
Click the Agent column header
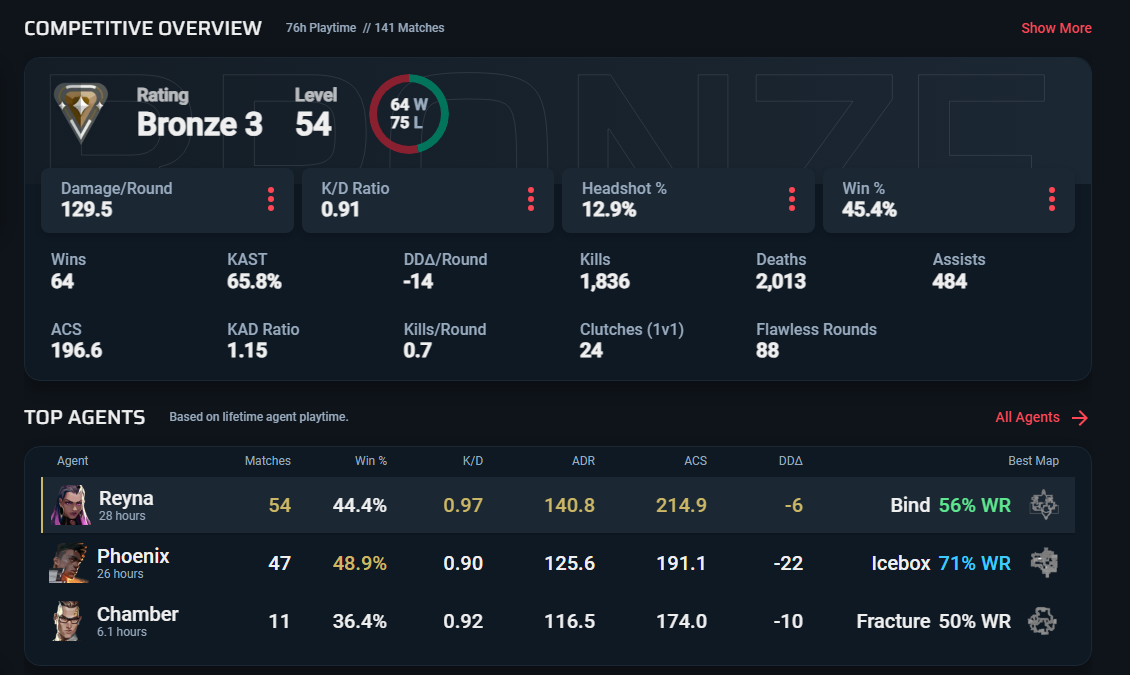73,461
